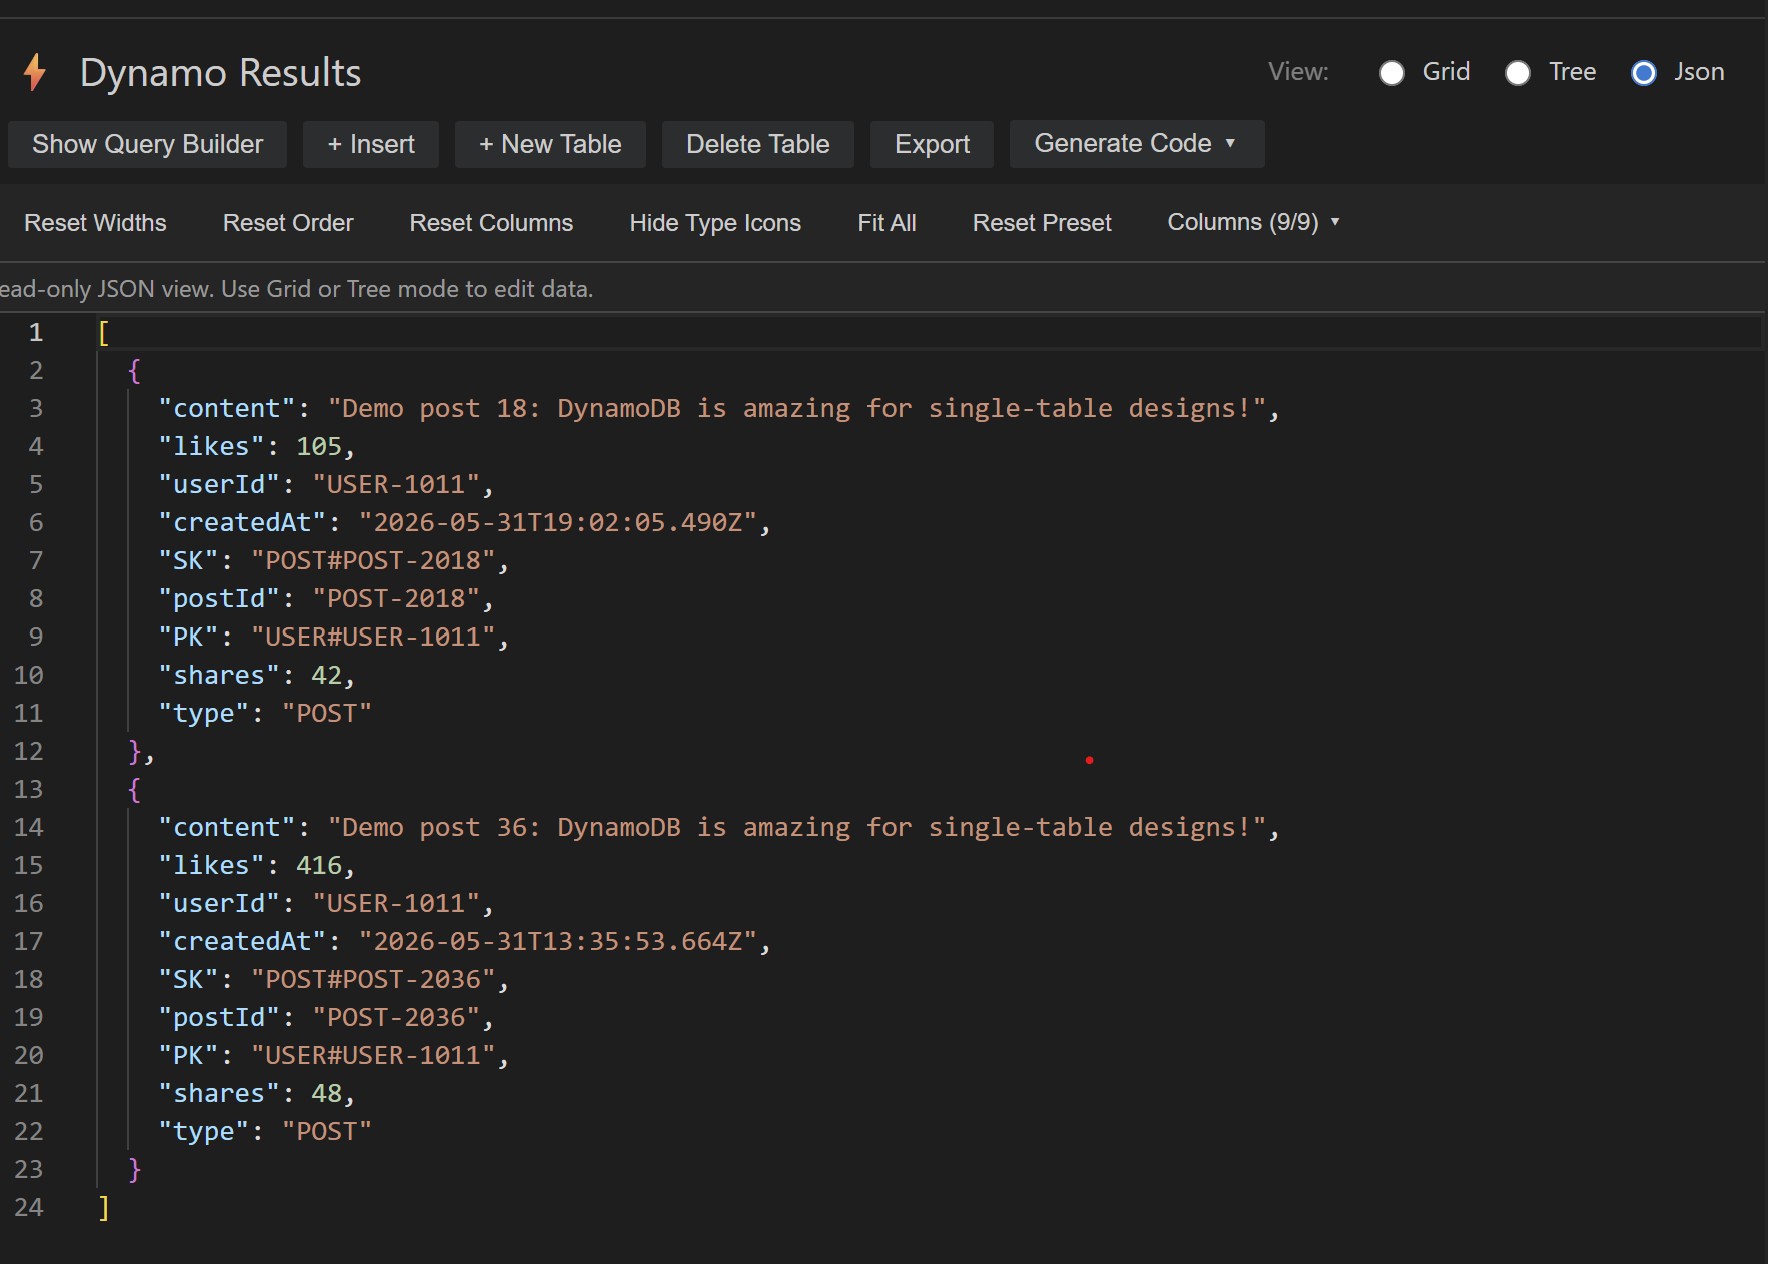Click the shares value 48

tap(326, 1093)
